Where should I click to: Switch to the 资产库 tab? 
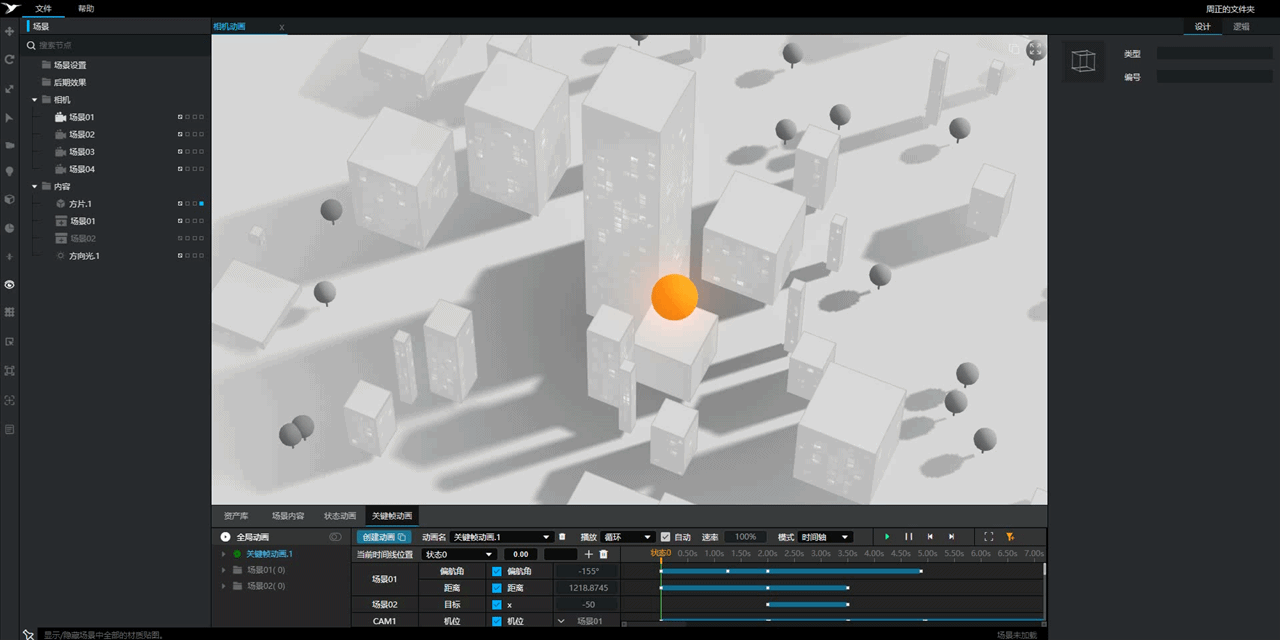click(236, 516)
